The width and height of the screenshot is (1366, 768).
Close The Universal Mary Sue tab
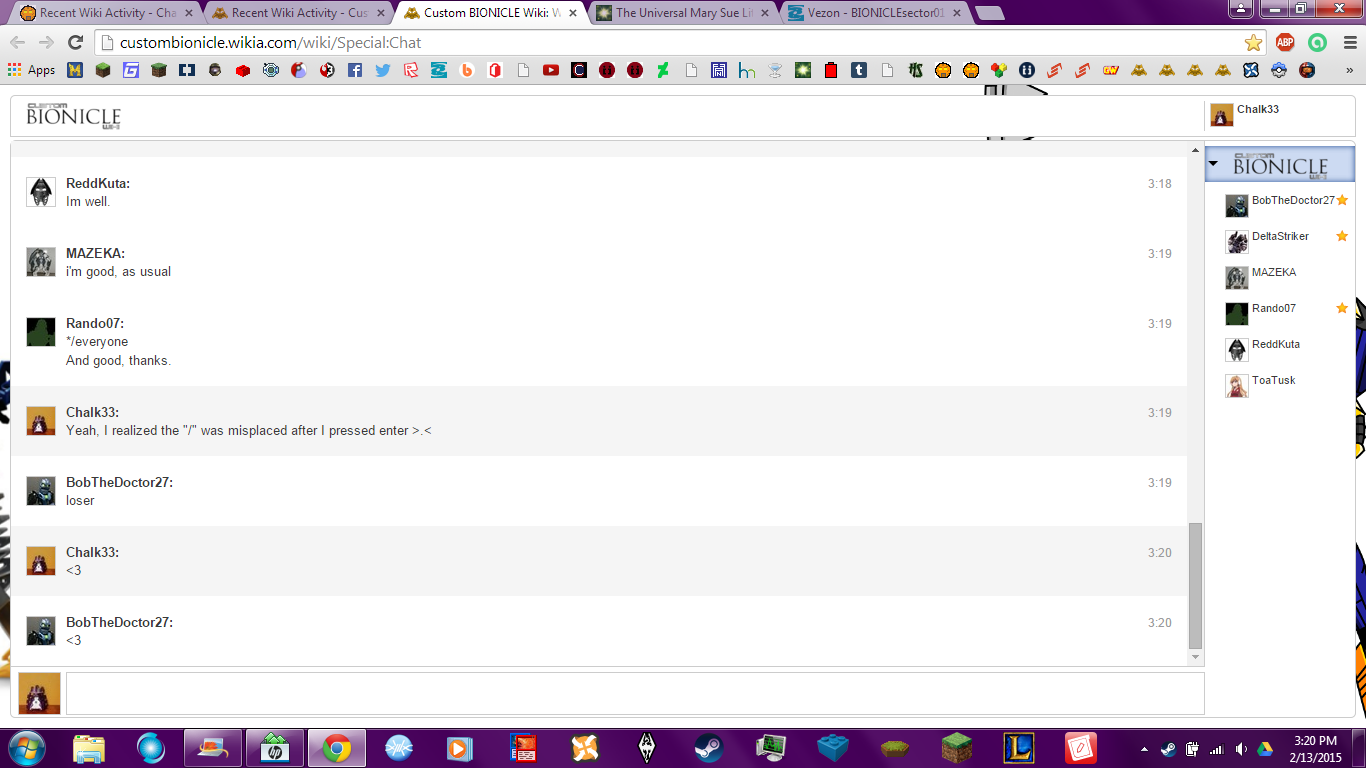(x=763, y=13)
